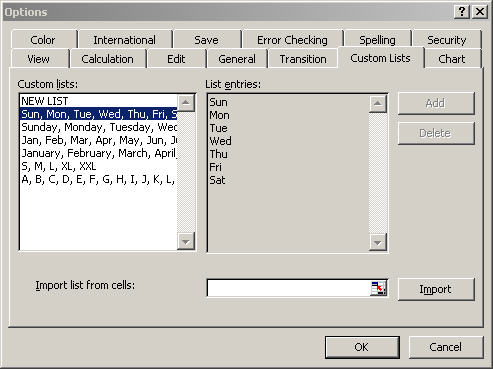Click the Mon entry in List entries
493x369 pixels.
click(219, 115)
